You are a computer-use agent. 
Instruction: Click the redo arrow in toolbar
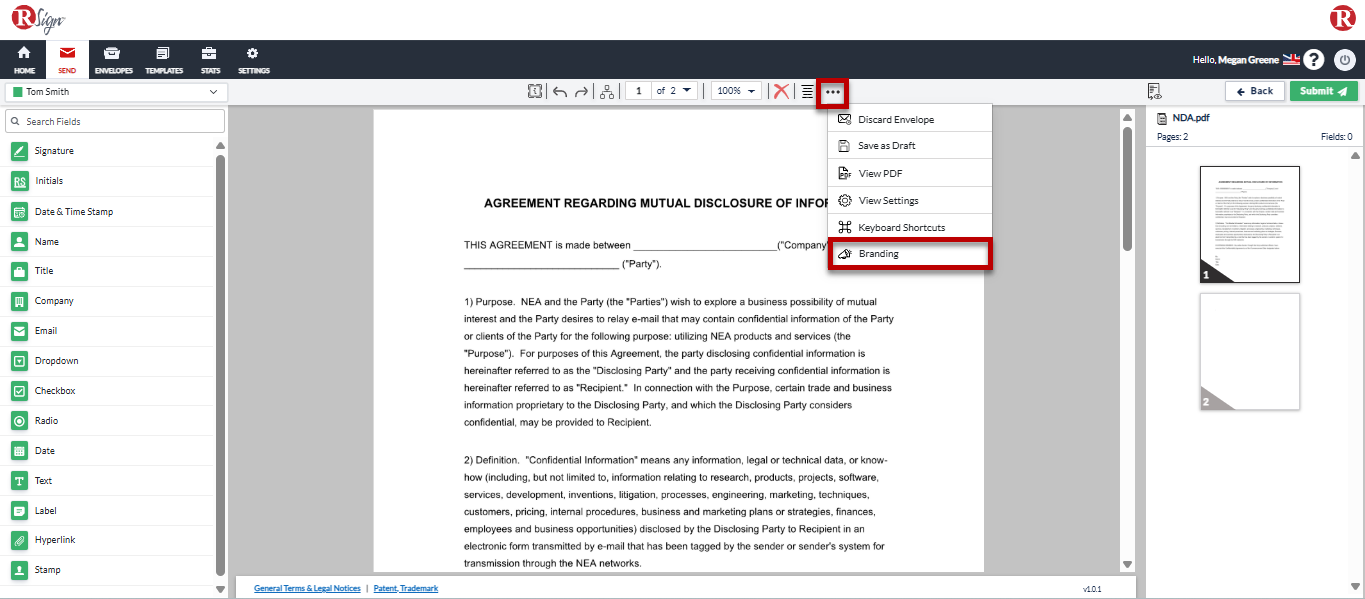581,91
